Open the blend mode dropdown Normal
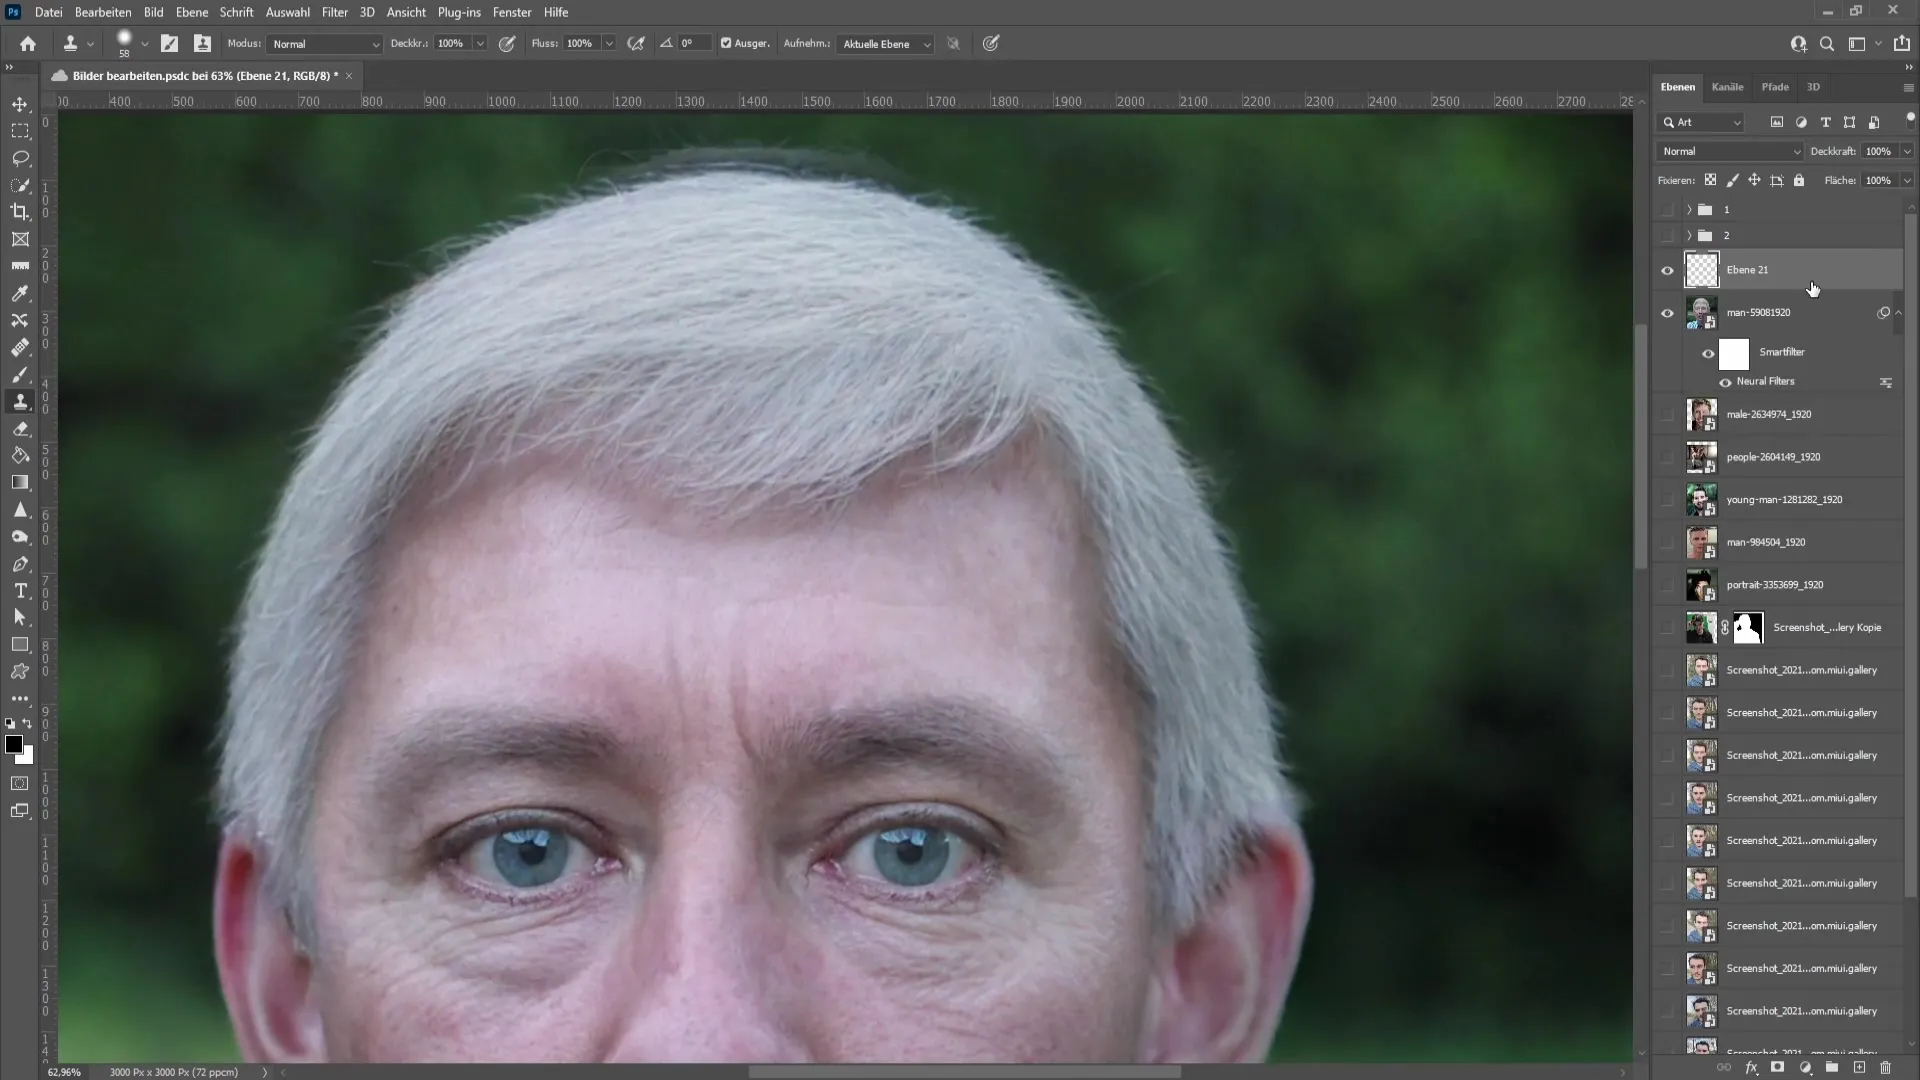This screenshot has height=1080, width=1920. (x=1729, y=149)
